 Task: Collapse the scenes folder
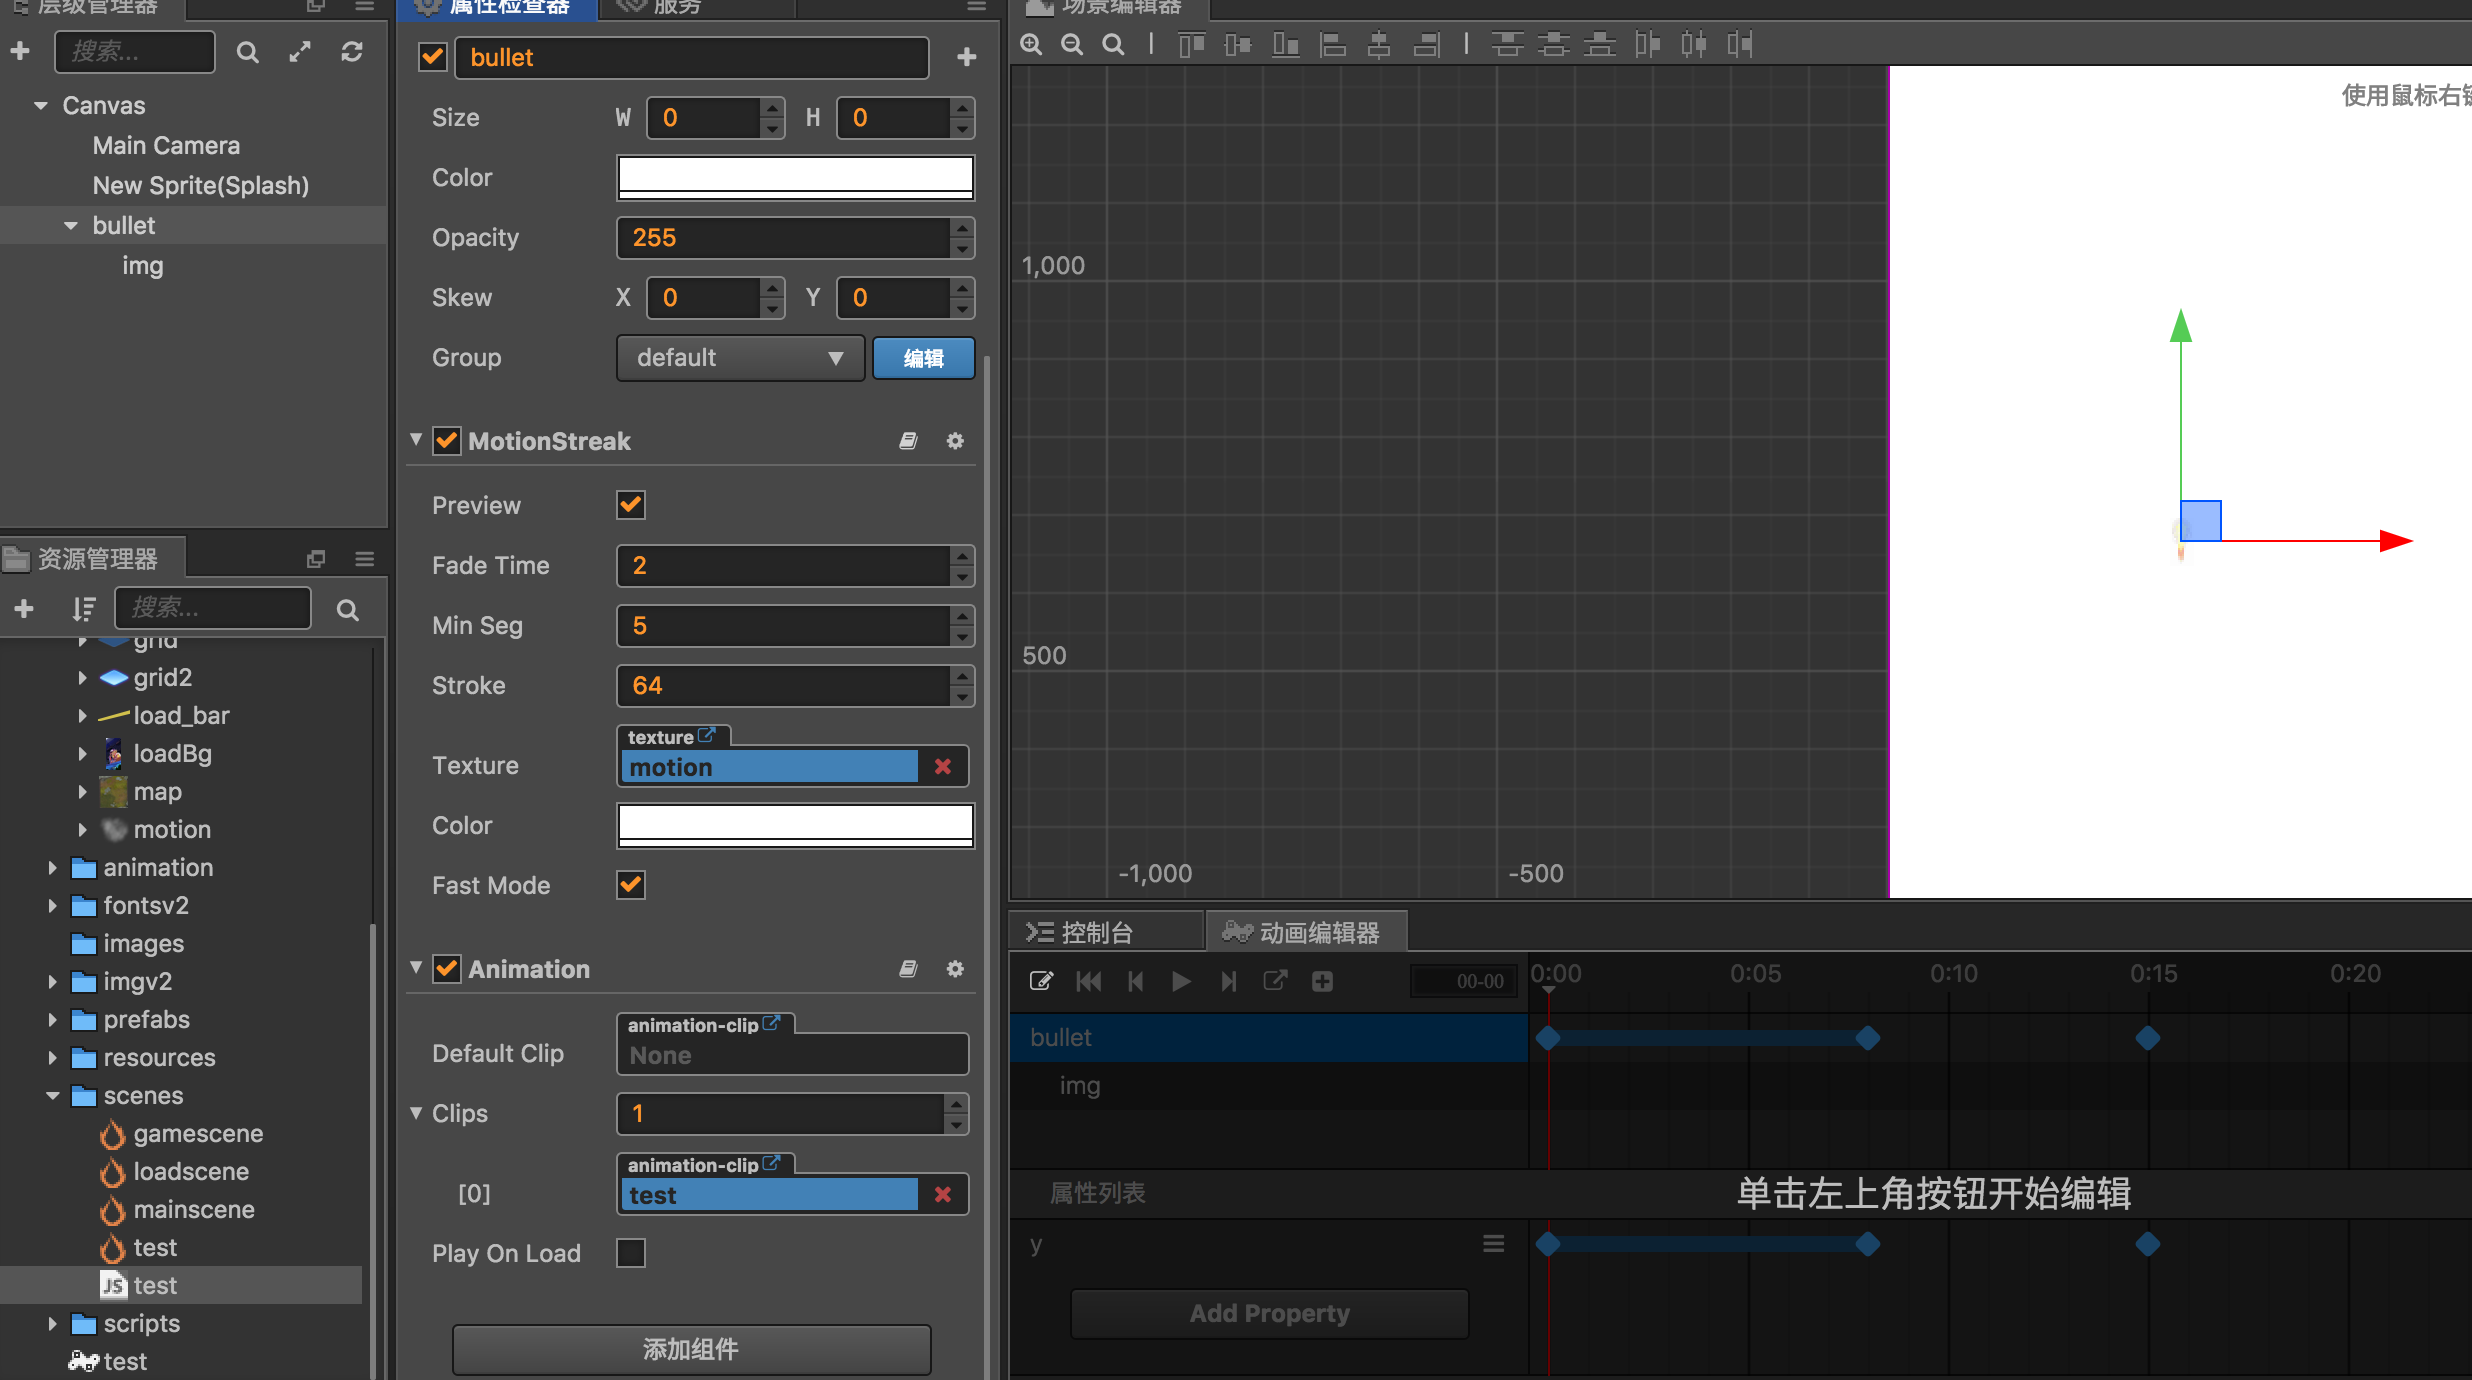[53, 1096]
